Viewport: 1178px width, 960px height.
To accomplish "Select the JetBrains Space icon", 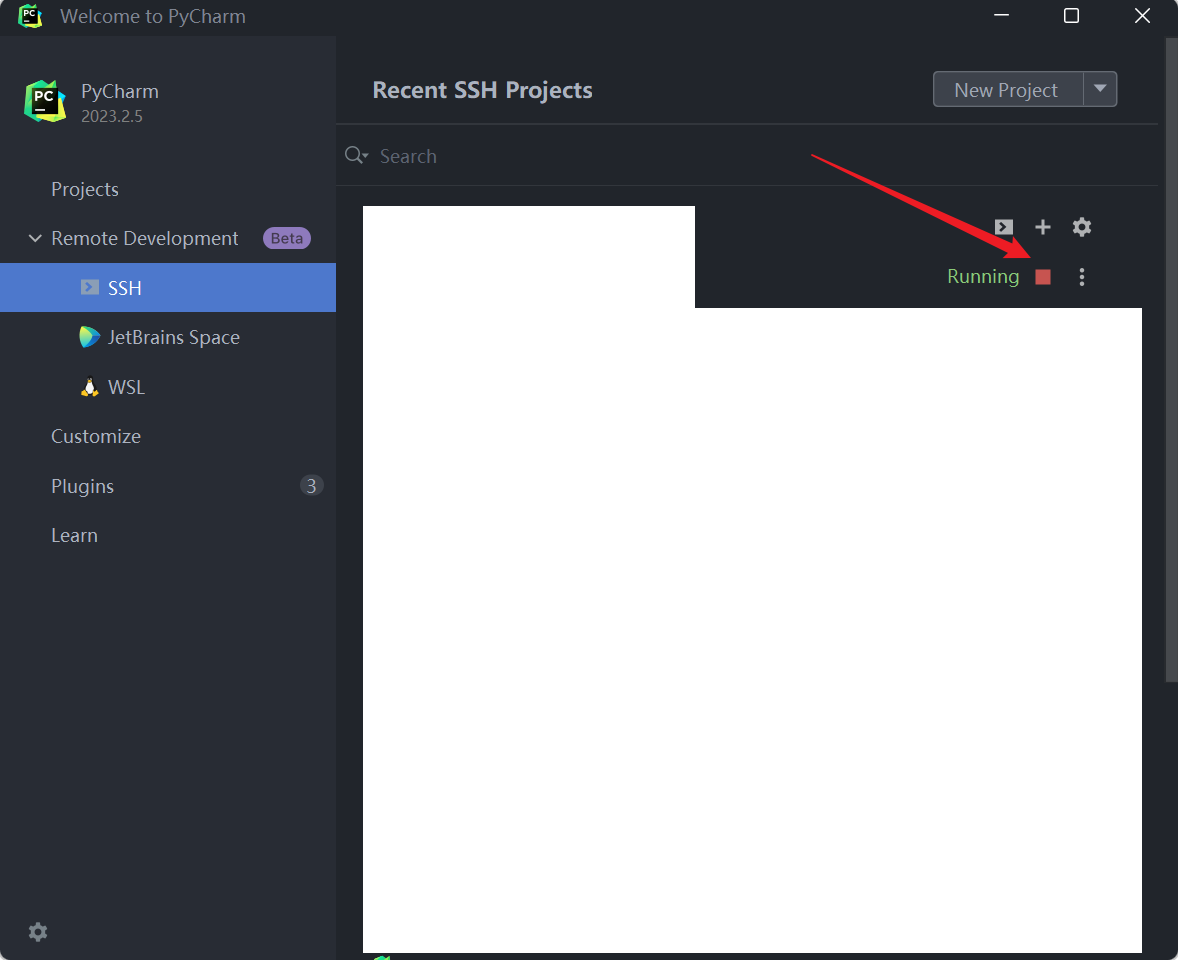I will click(x=89, y=337).
